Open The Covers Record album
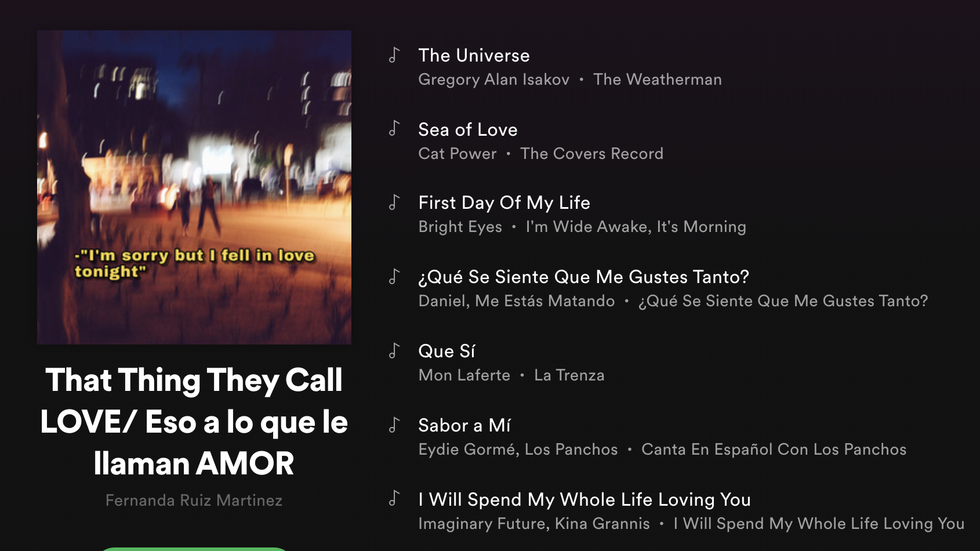Image resolution: width=980 pixels, height=551 pixels. click(592, 154)
